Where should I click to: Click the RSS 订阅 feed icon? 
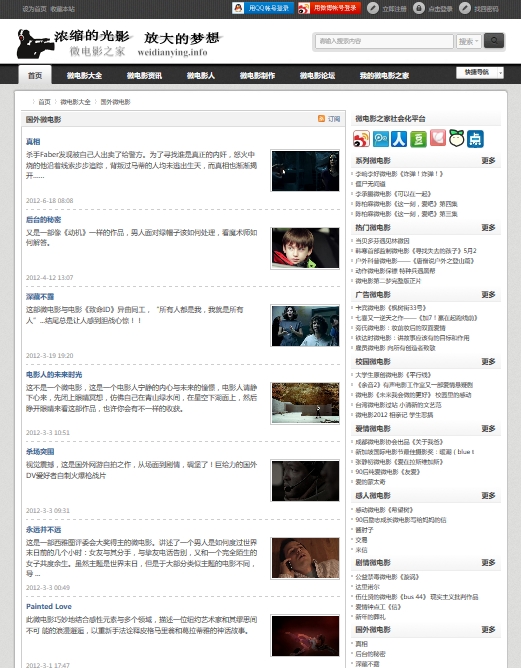click(322, 119)
